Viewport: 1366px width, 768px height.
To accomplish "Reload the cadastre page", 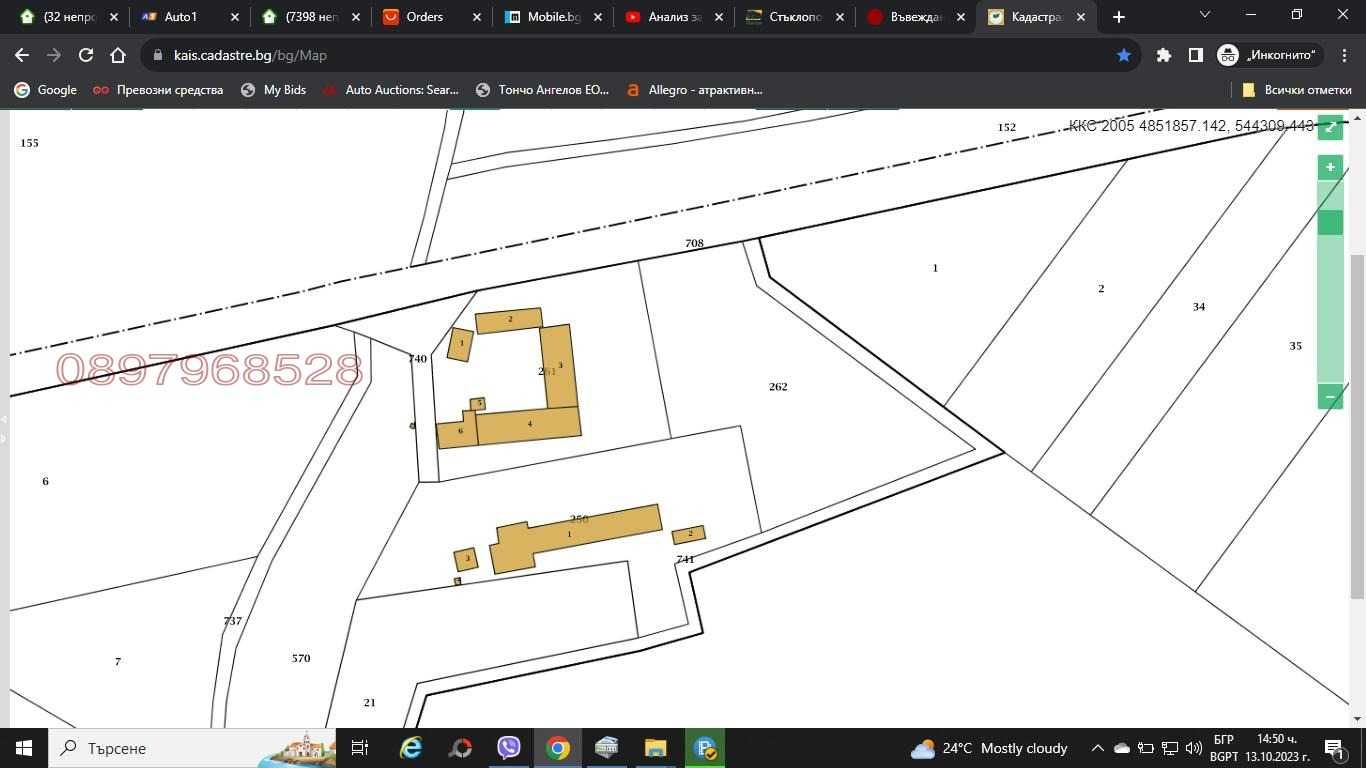I will pyautogui.click(x=86, y=55).
